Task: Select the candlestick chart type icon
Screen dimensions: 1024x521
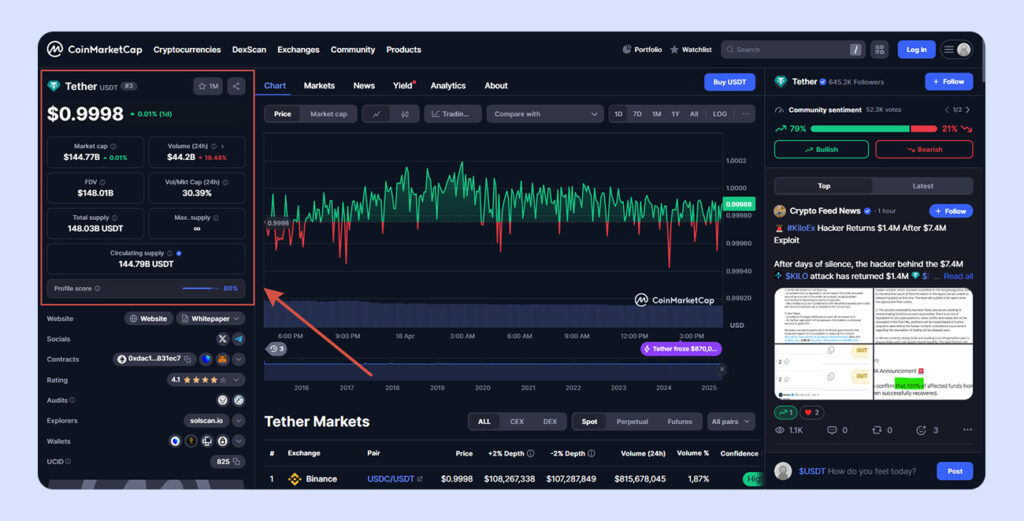Action: click(x=405, y=114)
